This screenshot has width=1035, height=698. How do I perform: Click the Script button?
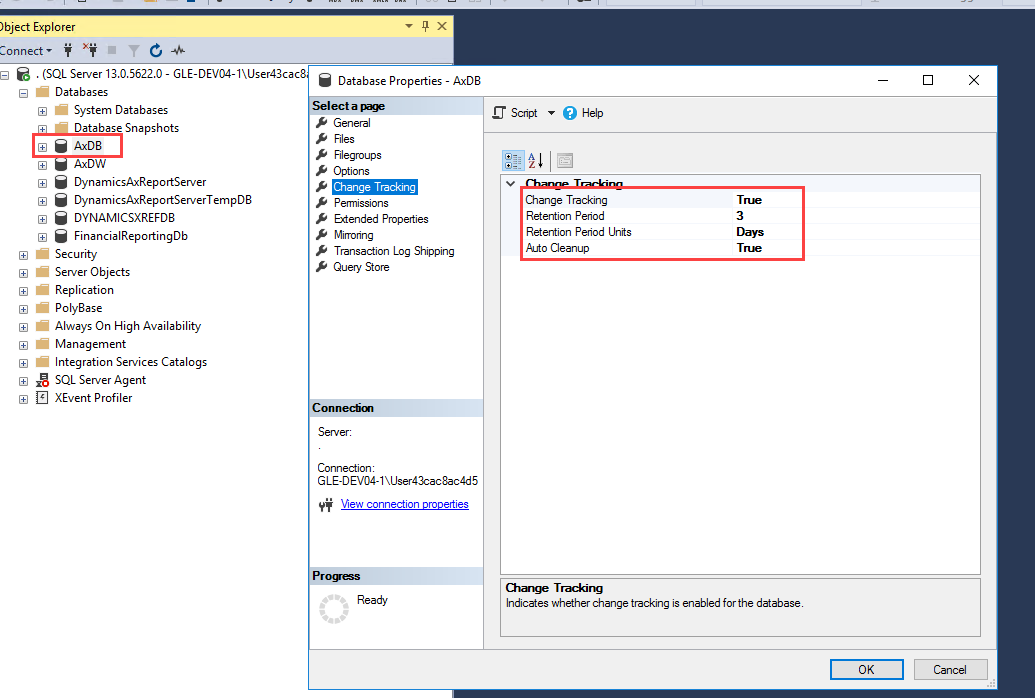(x=516, y=113)
